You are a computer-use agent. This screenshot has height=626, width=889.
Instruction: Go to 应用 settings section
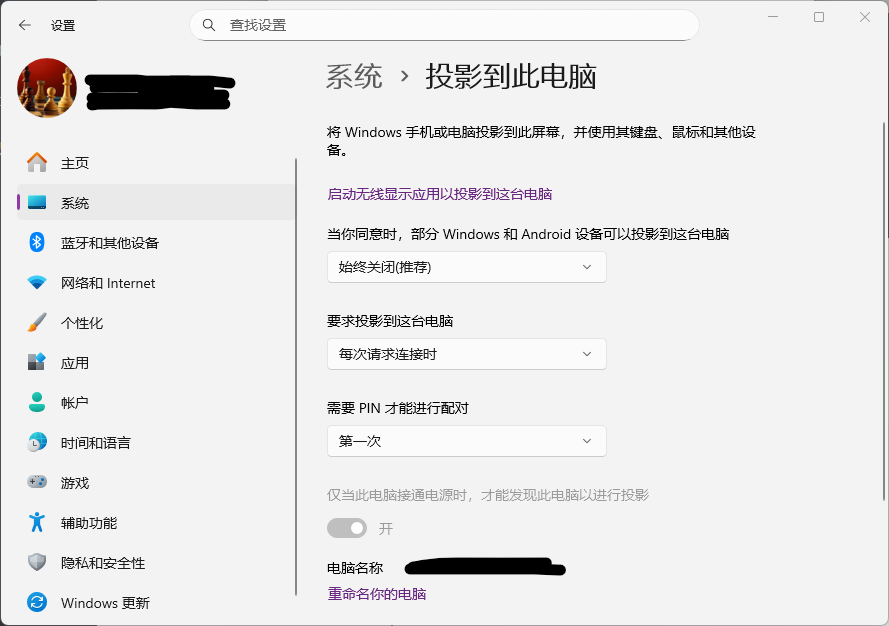coord(75,363)
